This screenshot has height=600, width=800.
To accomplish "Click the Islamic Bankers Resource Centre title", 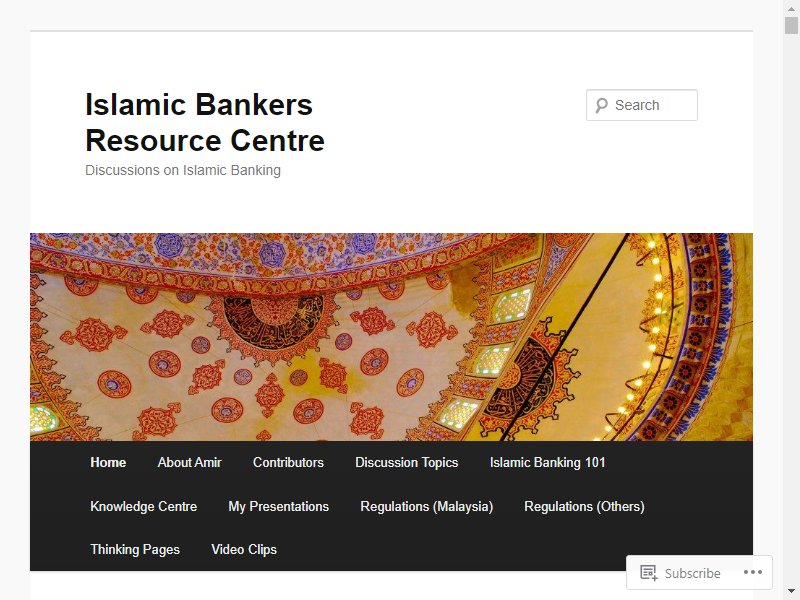I will point(205,122).
